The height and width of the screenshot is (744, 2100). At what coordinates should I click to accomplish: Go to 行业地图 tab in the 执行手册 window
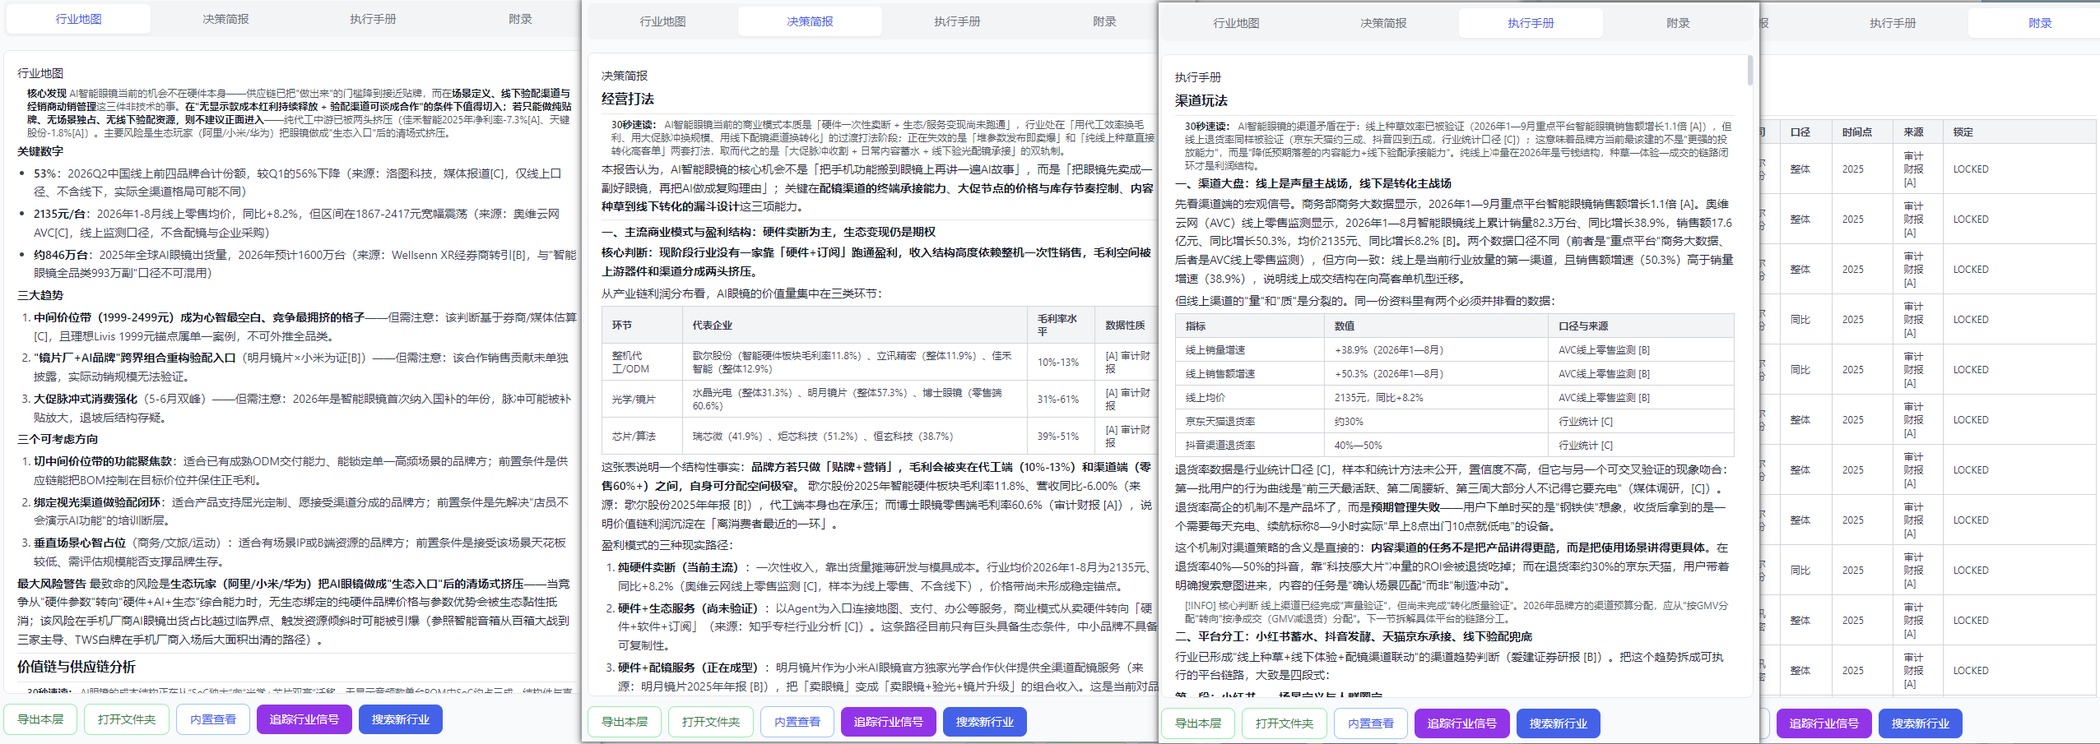tap(1236, 23)
